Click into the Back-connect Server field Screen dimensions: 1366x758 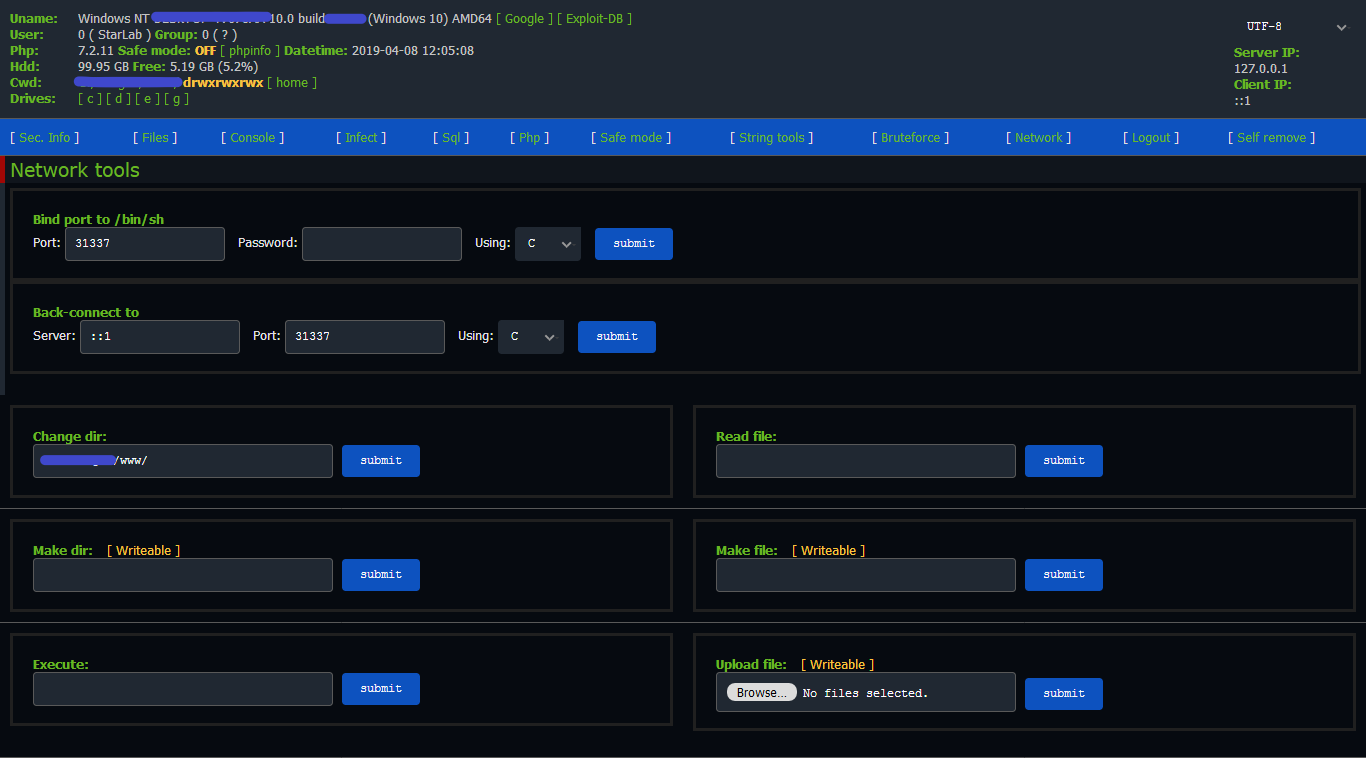pos(160,337)
